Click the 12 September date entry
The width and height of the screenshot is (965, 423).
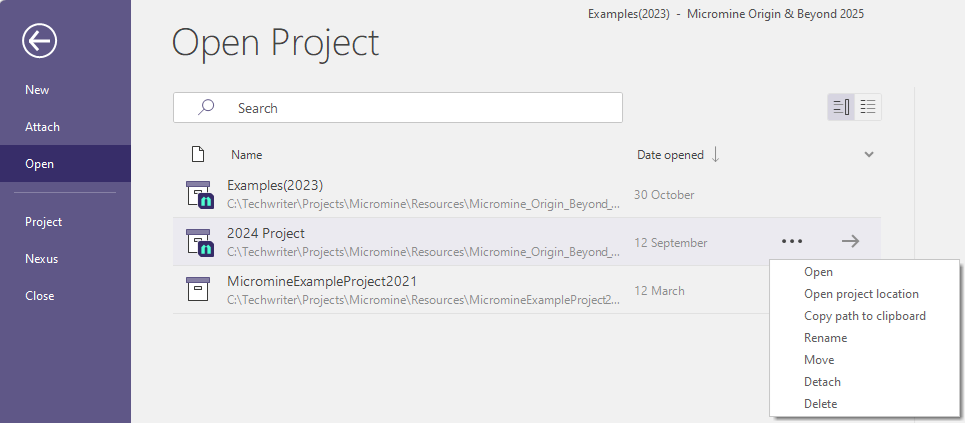(671, 243)
